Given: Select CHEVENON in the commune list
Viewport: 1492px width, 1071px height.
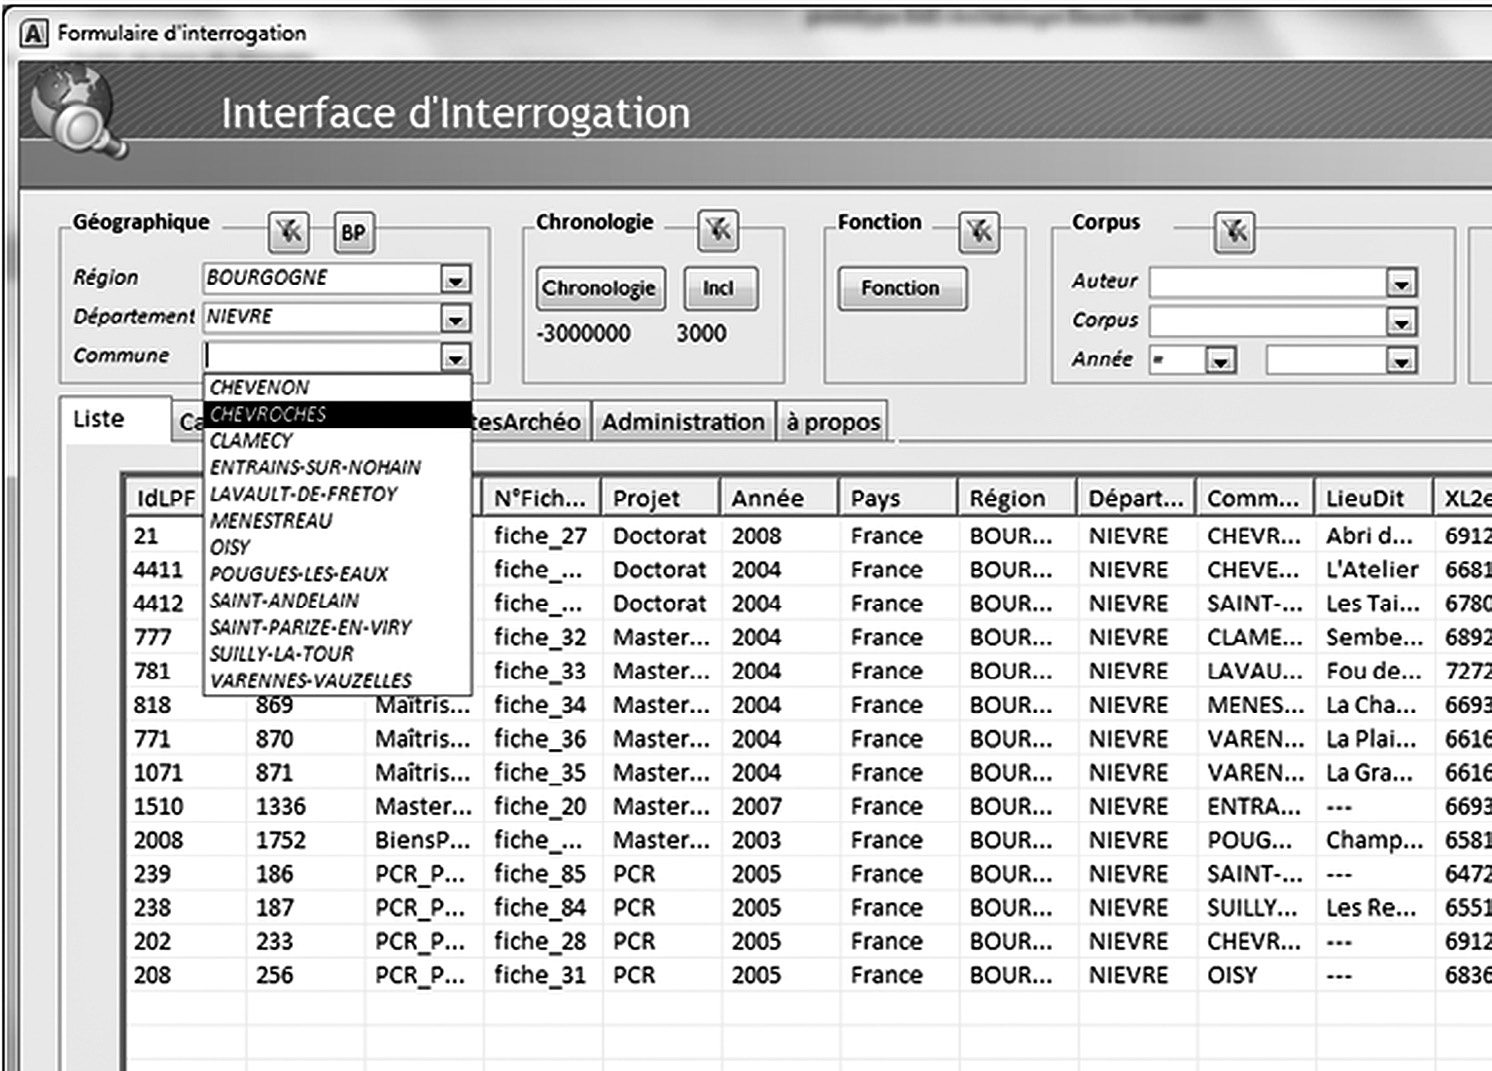Looking at the screenshot, I should [x=337, y=387].
